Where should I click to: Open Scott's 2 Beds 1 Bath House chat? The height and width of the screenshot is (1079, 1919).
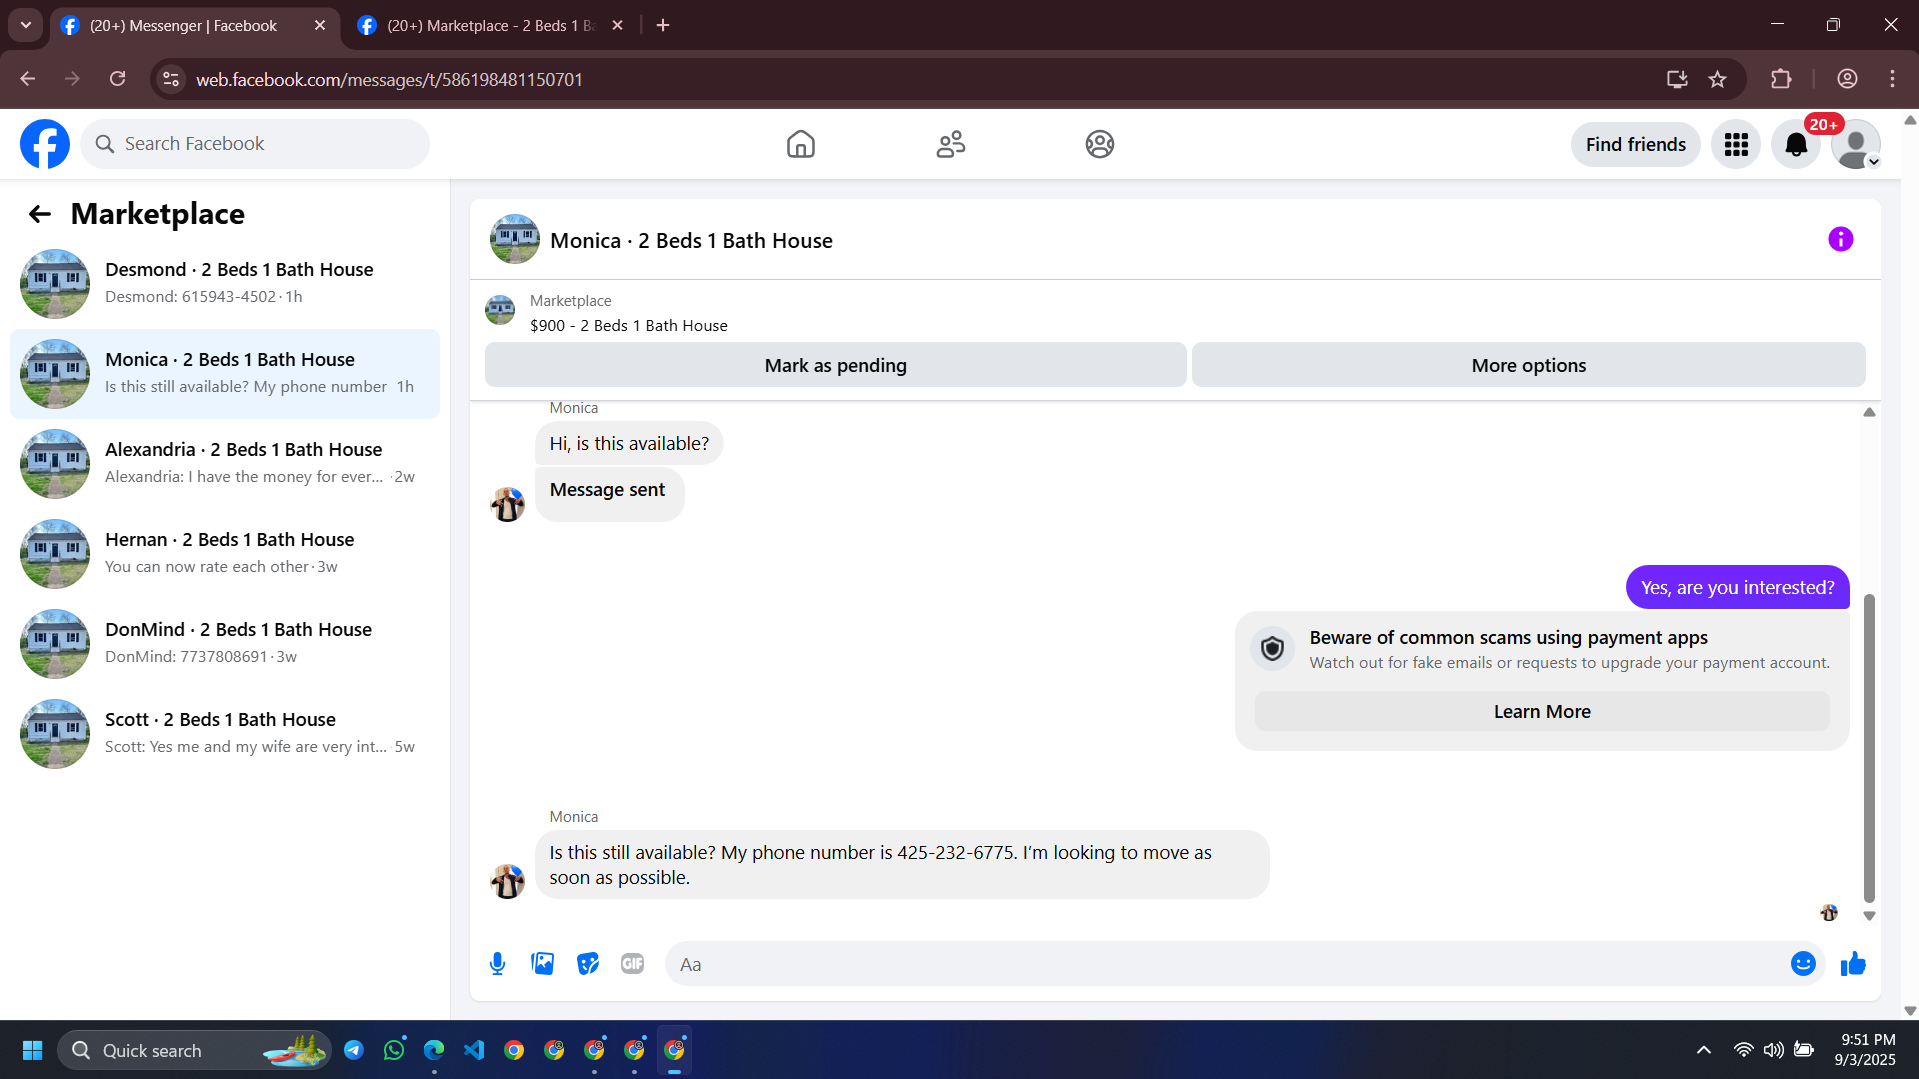(225, 734)
